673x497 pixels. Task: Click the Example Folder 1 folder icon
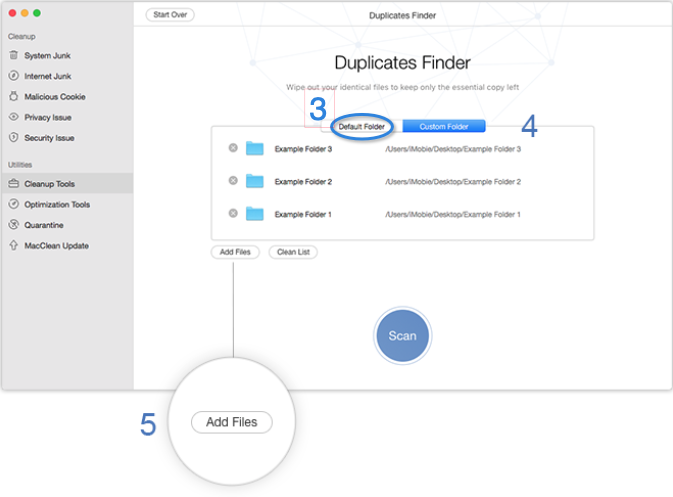pyautogui.click(x=255, y=214)
